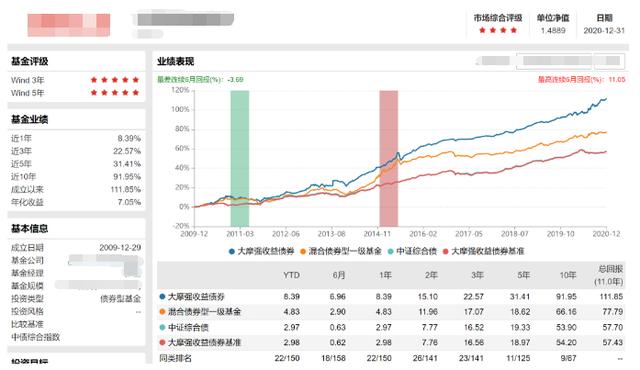
Task: Click the red dot in 大摩强收益债券基准 row
Action: pyautogui.click(x=162, y=343)
